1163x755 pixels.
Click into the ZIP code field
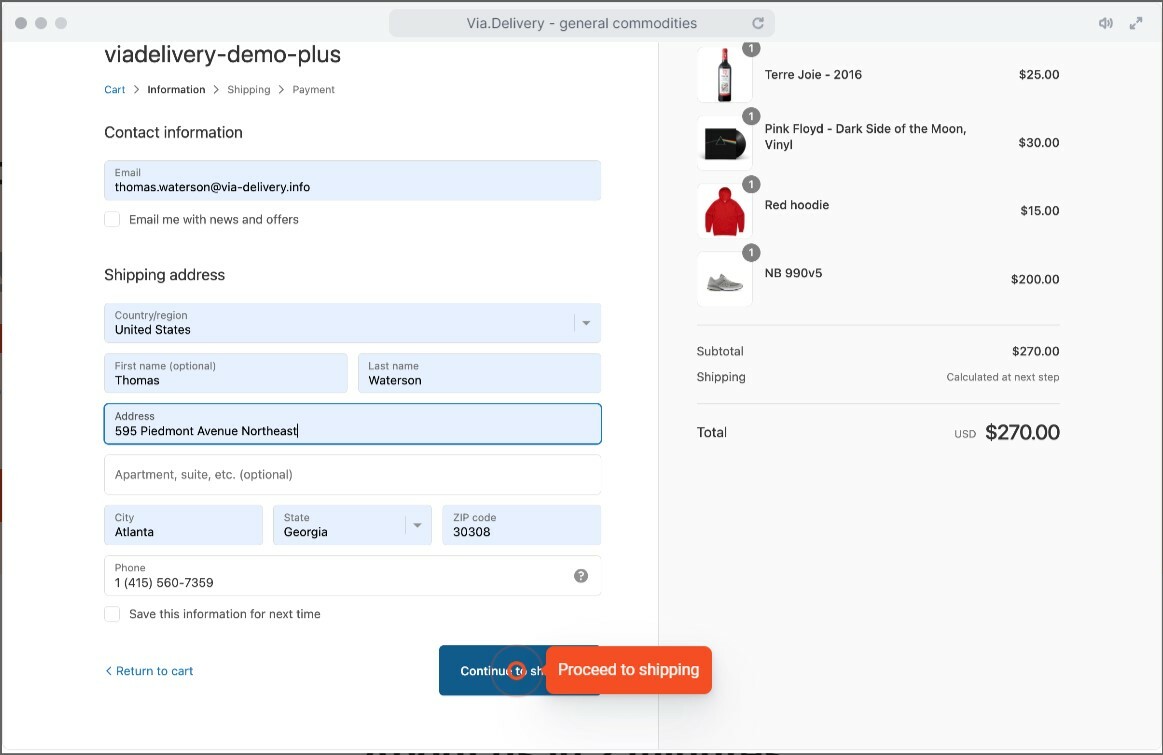click(x=521, y=525)
